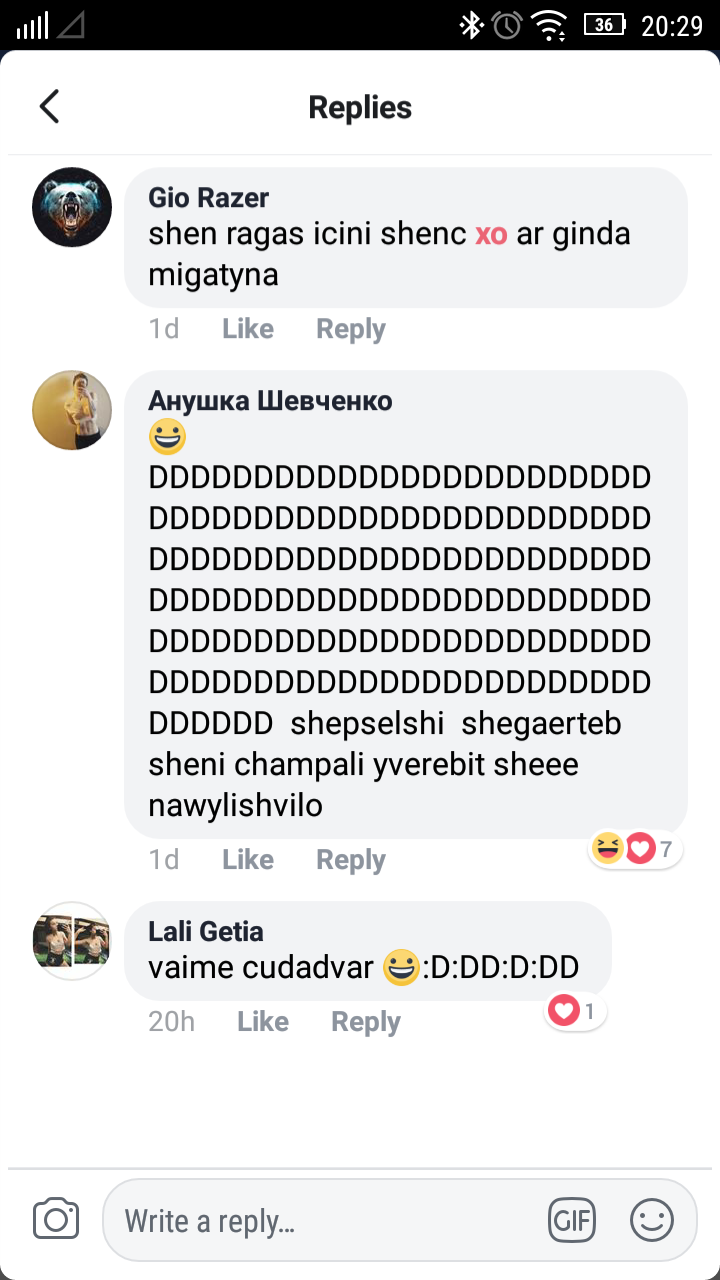Reply to Lali Getia's comment
Image resolution: width=720 pixels, height=1280 pixels.
click(365, 1022)
